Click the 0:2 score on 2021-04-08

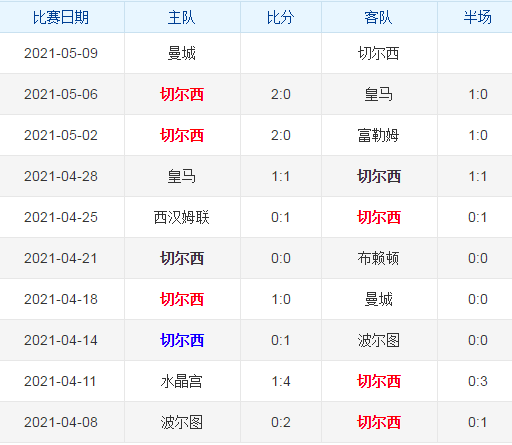tap(281, 422)
